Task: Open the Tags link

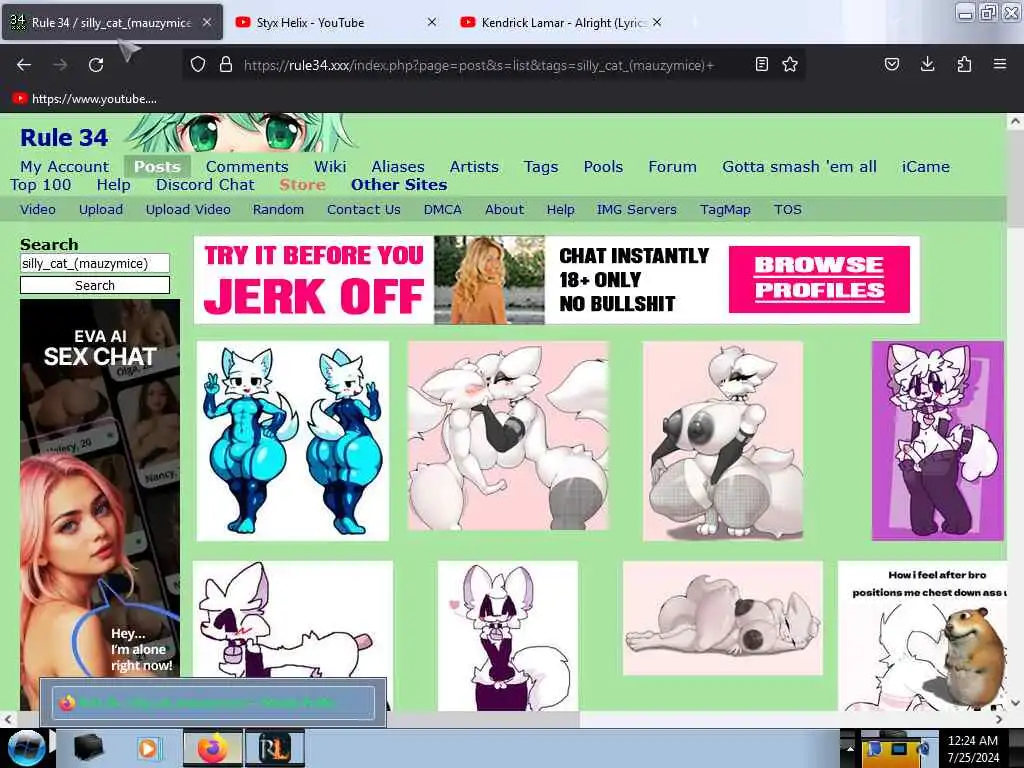Action: (x=541, y=167)
